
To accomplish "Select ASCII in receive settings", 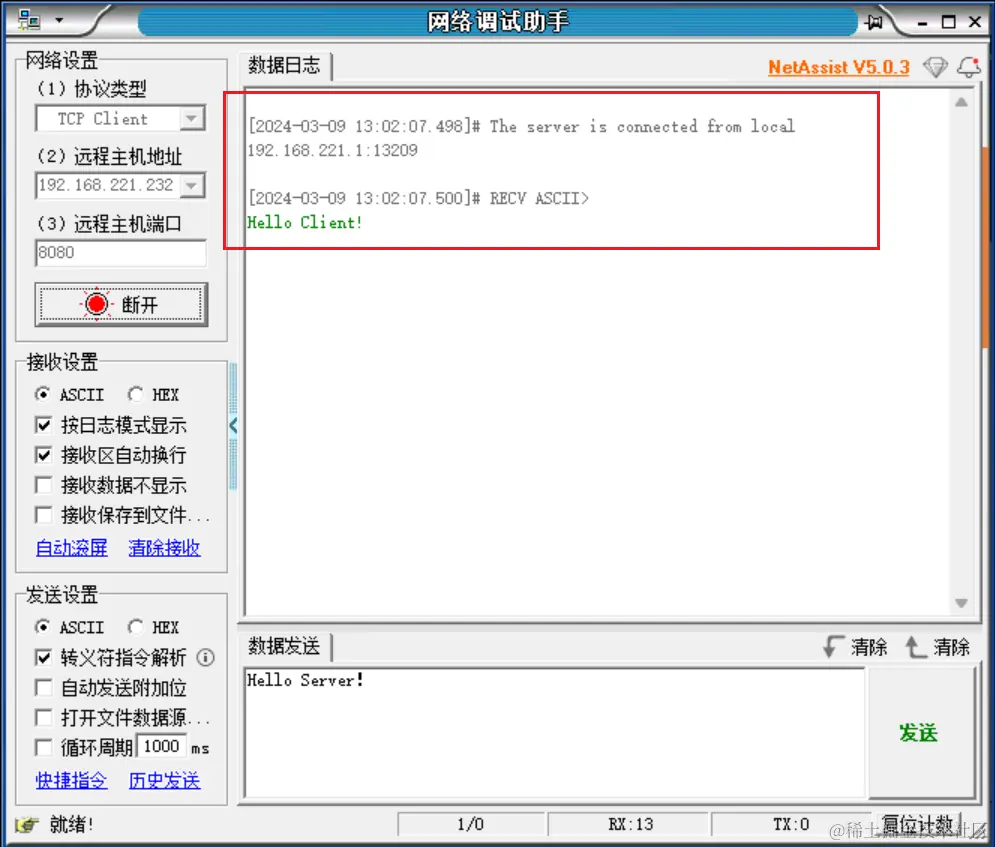I will (x=70, y=395).
